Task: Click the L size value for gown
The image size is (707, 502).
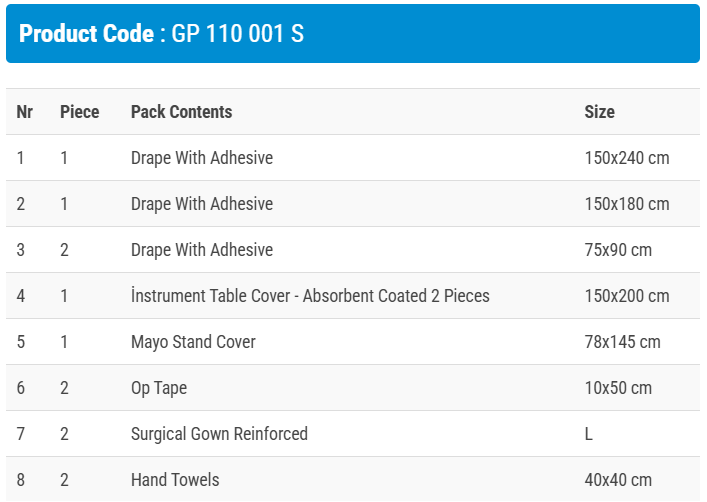Action: tap(589, 434)
